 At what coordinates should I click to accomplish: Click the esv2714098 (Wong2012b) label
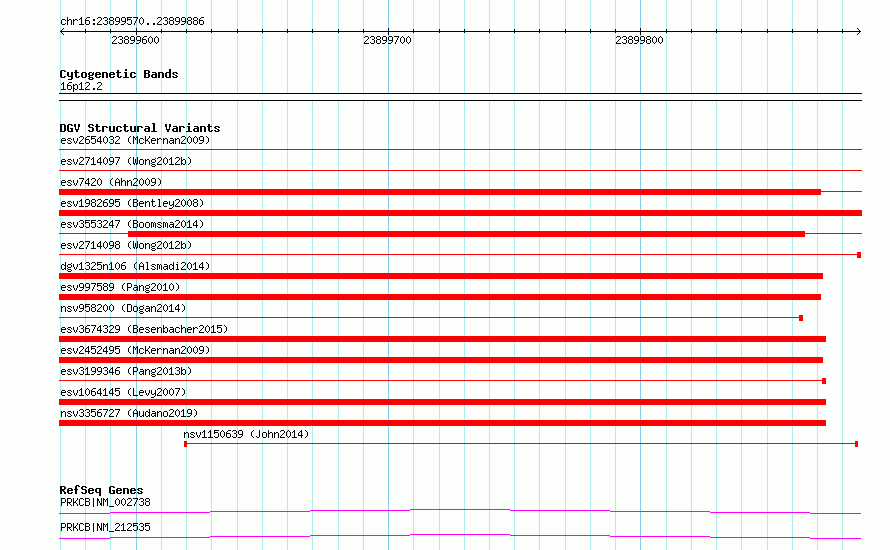point(126,245)
